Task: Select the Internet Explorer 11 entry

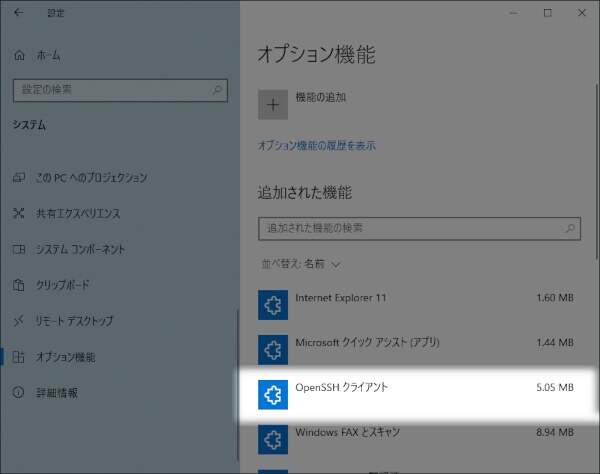Action: pyautogui.click(x=418, y=305)
